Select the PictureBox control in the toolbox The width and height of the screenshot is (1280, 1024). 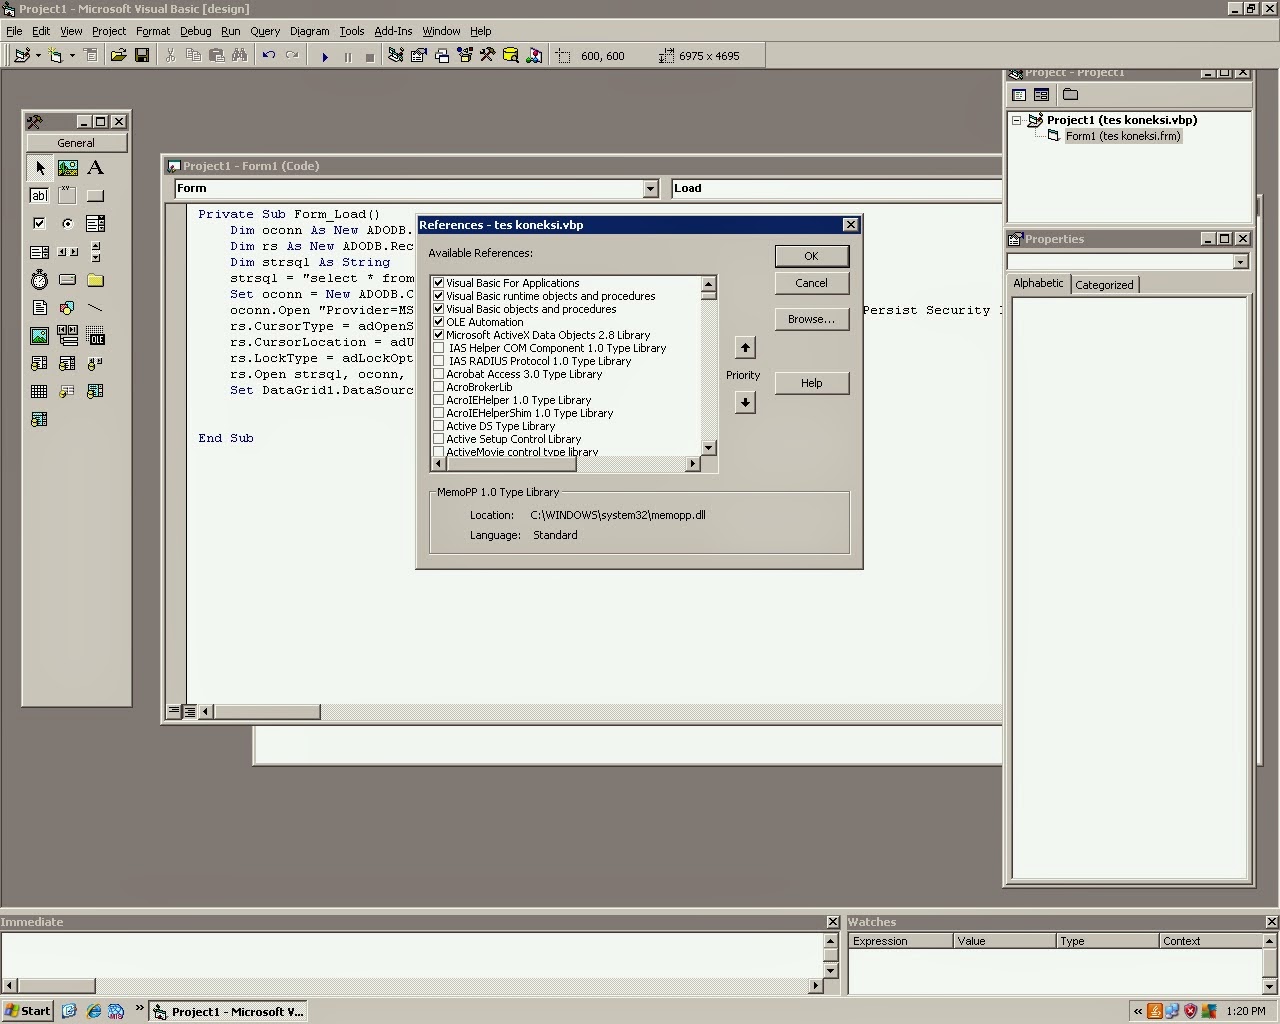(x=67, y=168)
